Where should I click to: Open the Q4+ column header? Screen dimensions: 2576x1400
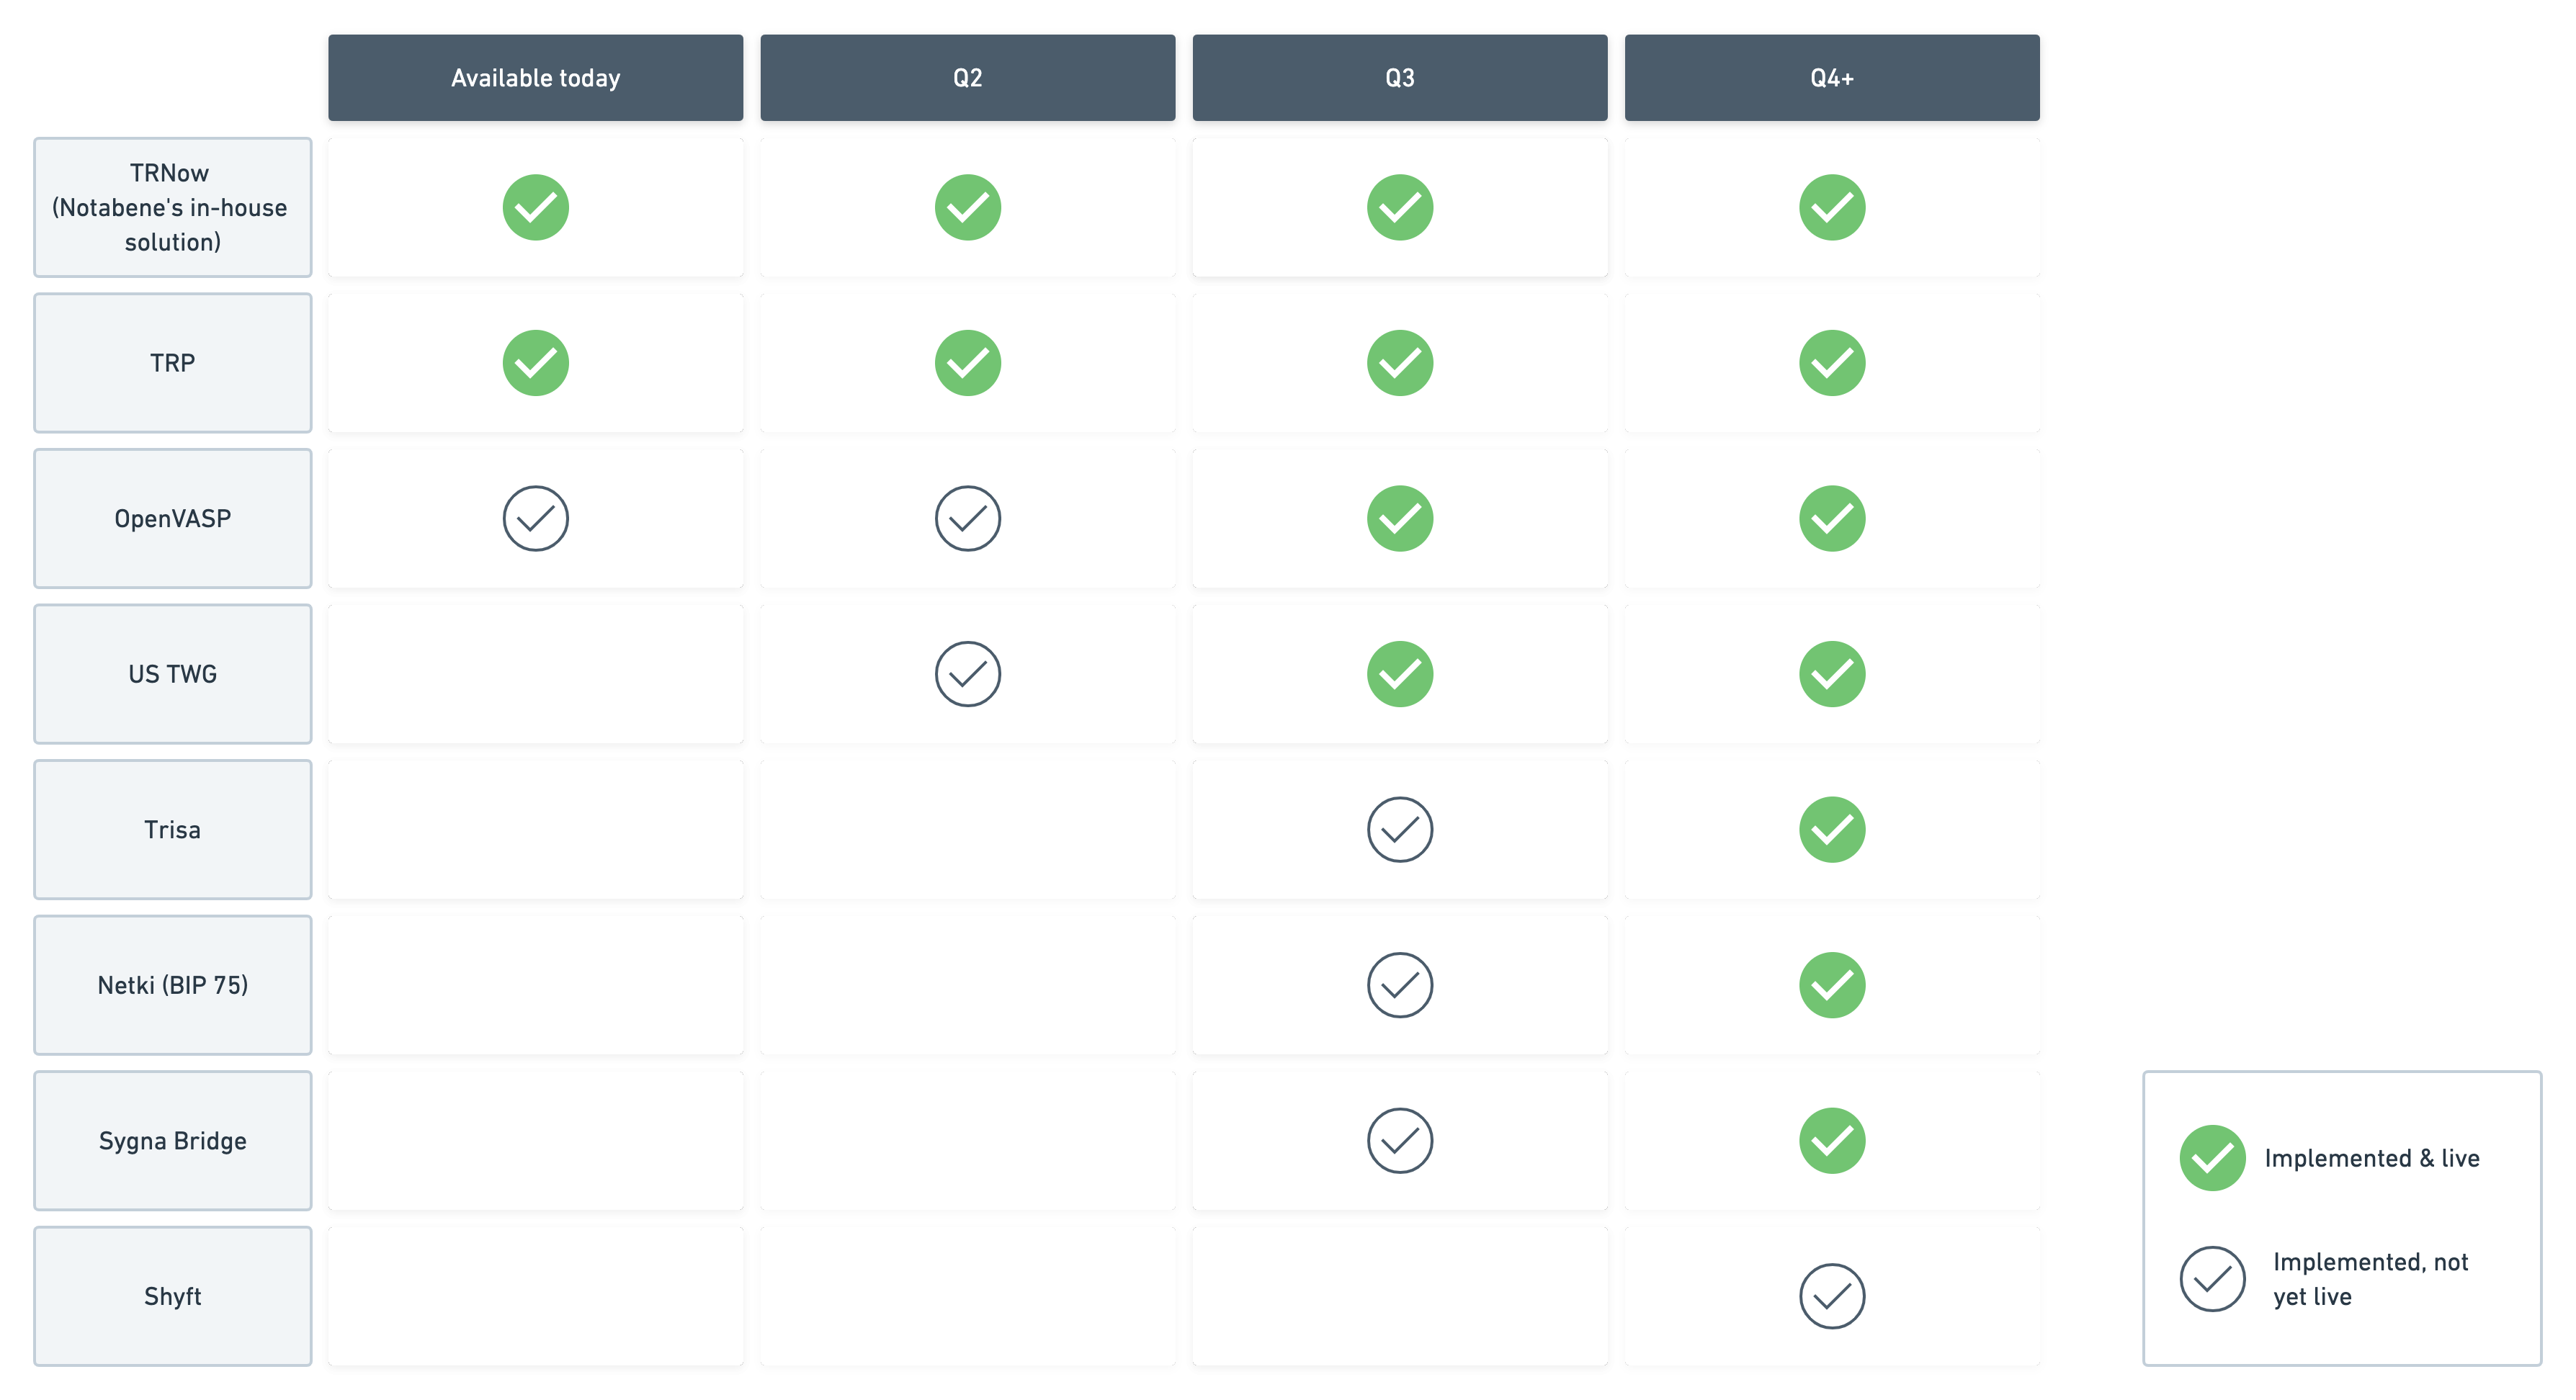tap(1831, 78)
